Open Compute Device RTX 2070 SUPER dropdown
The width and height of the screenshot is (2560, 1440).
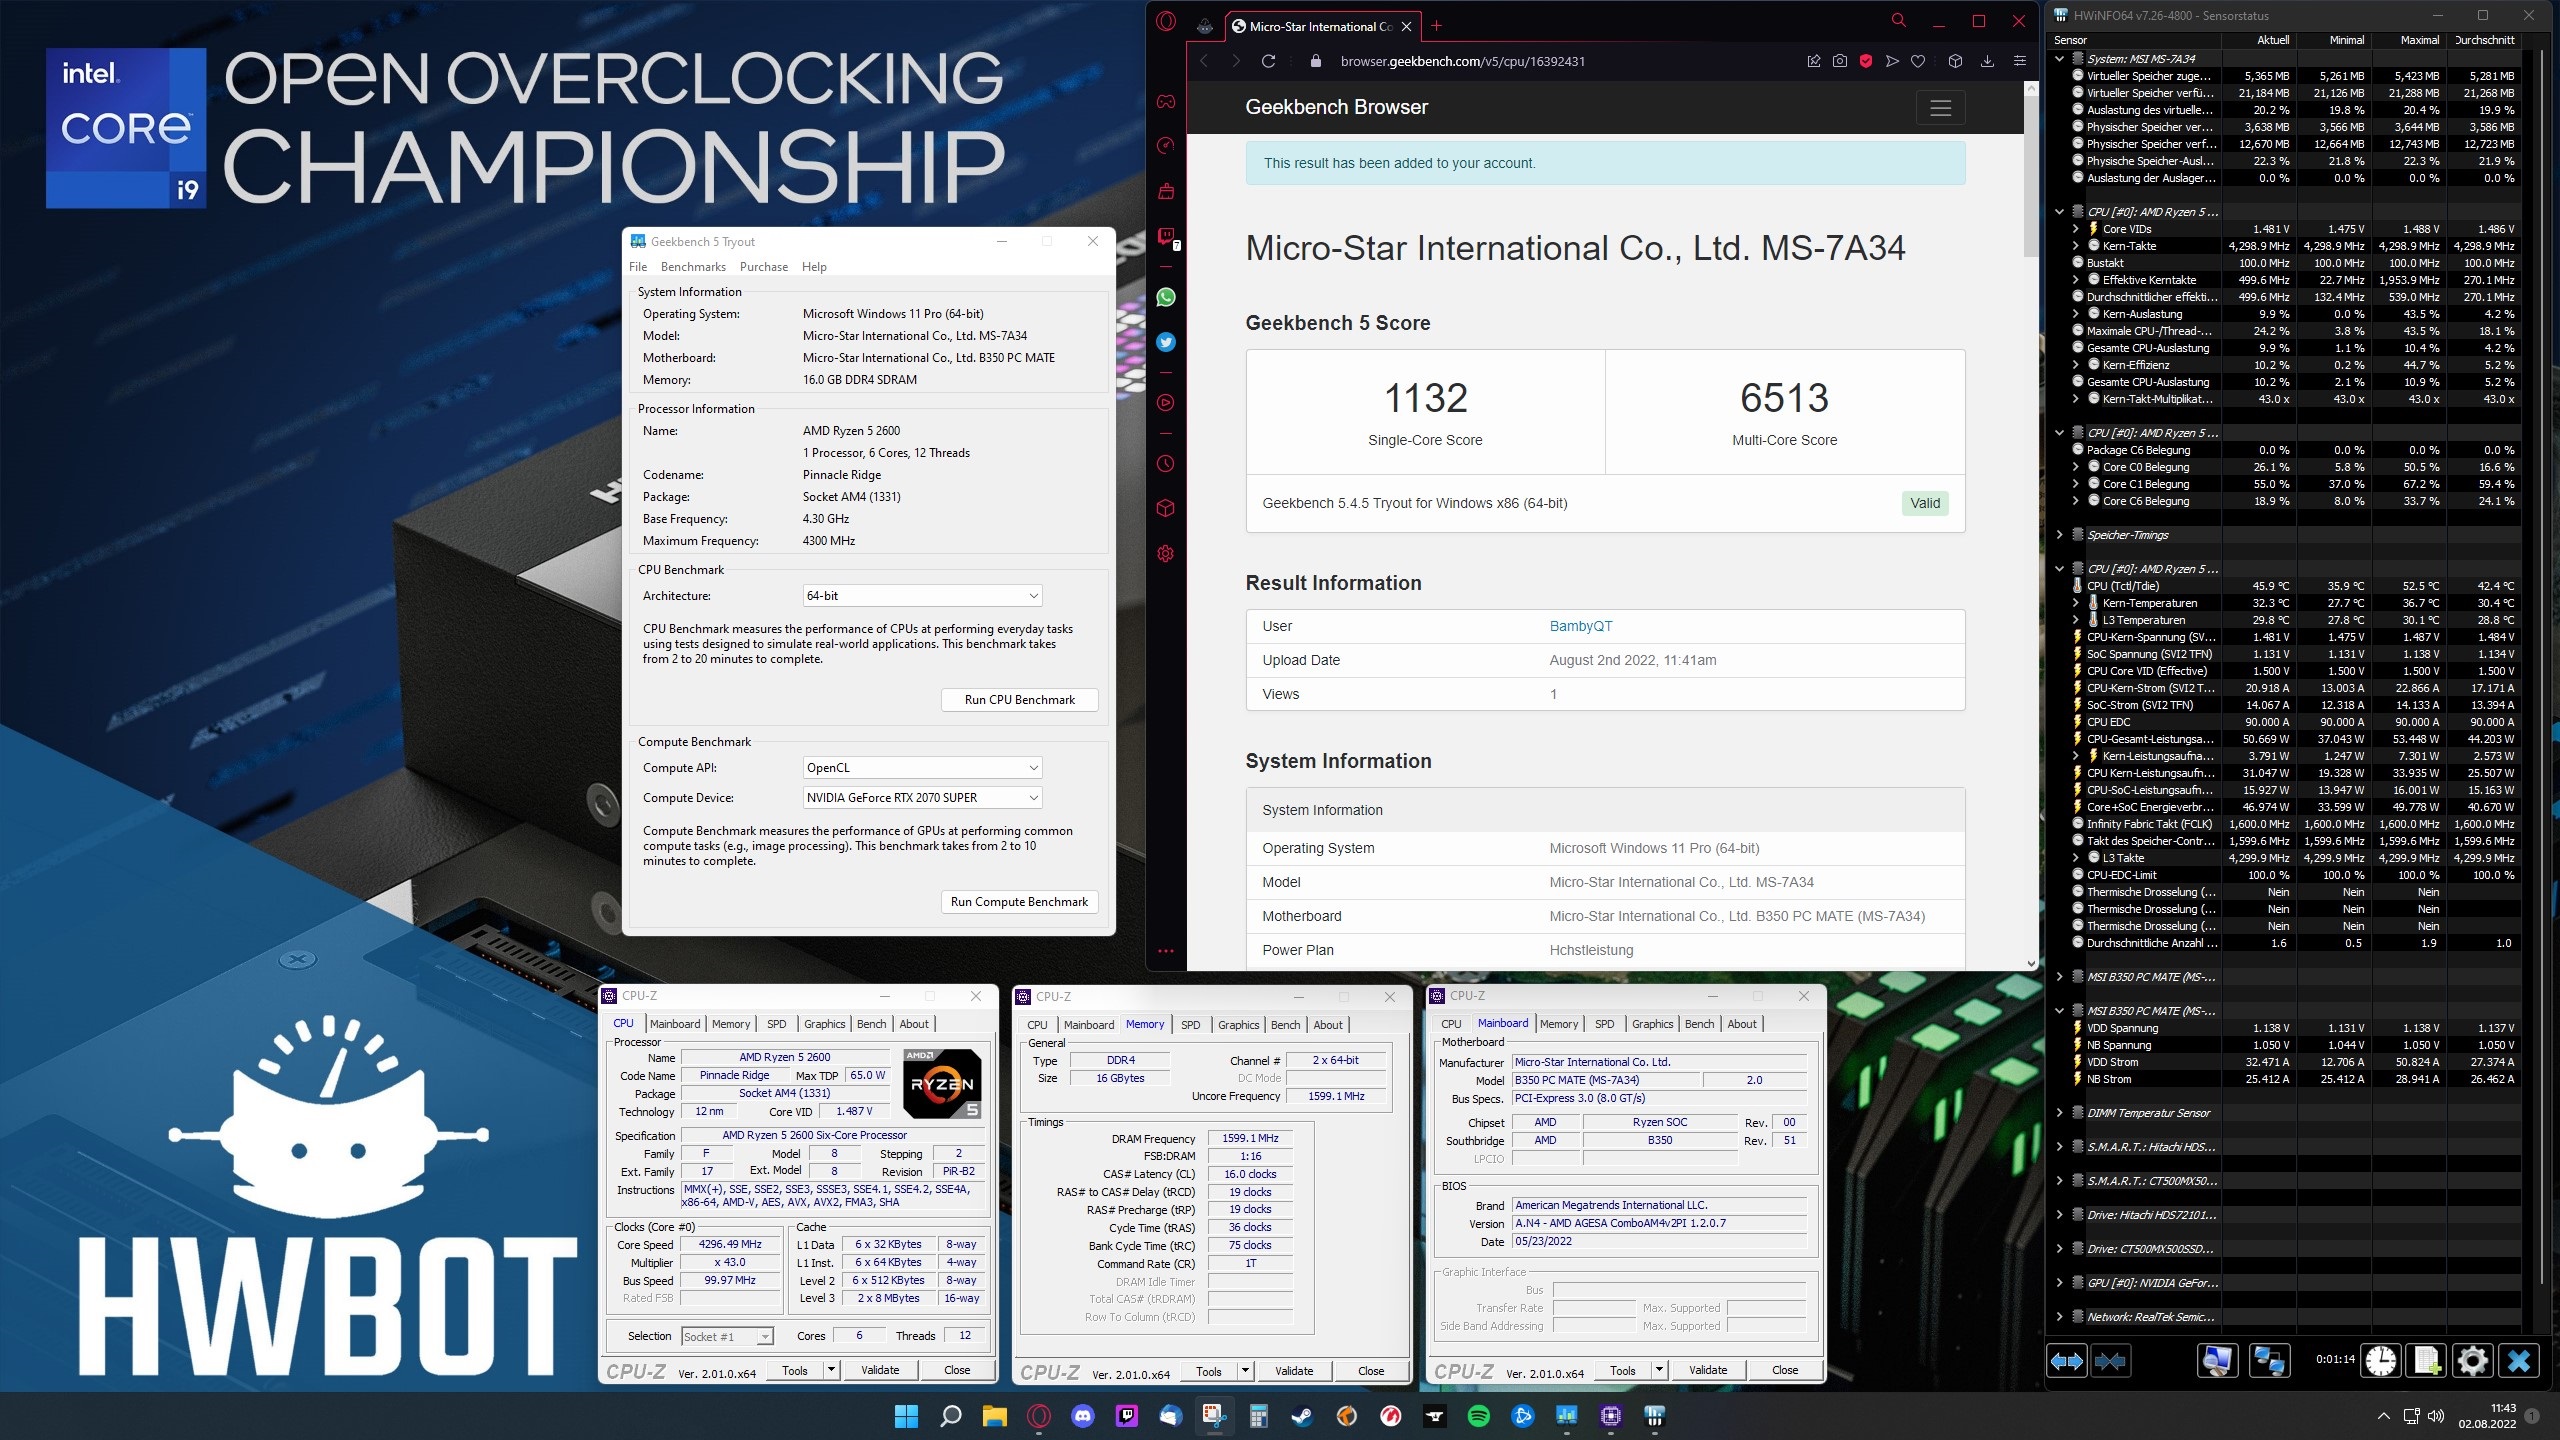tap(922, 798)
